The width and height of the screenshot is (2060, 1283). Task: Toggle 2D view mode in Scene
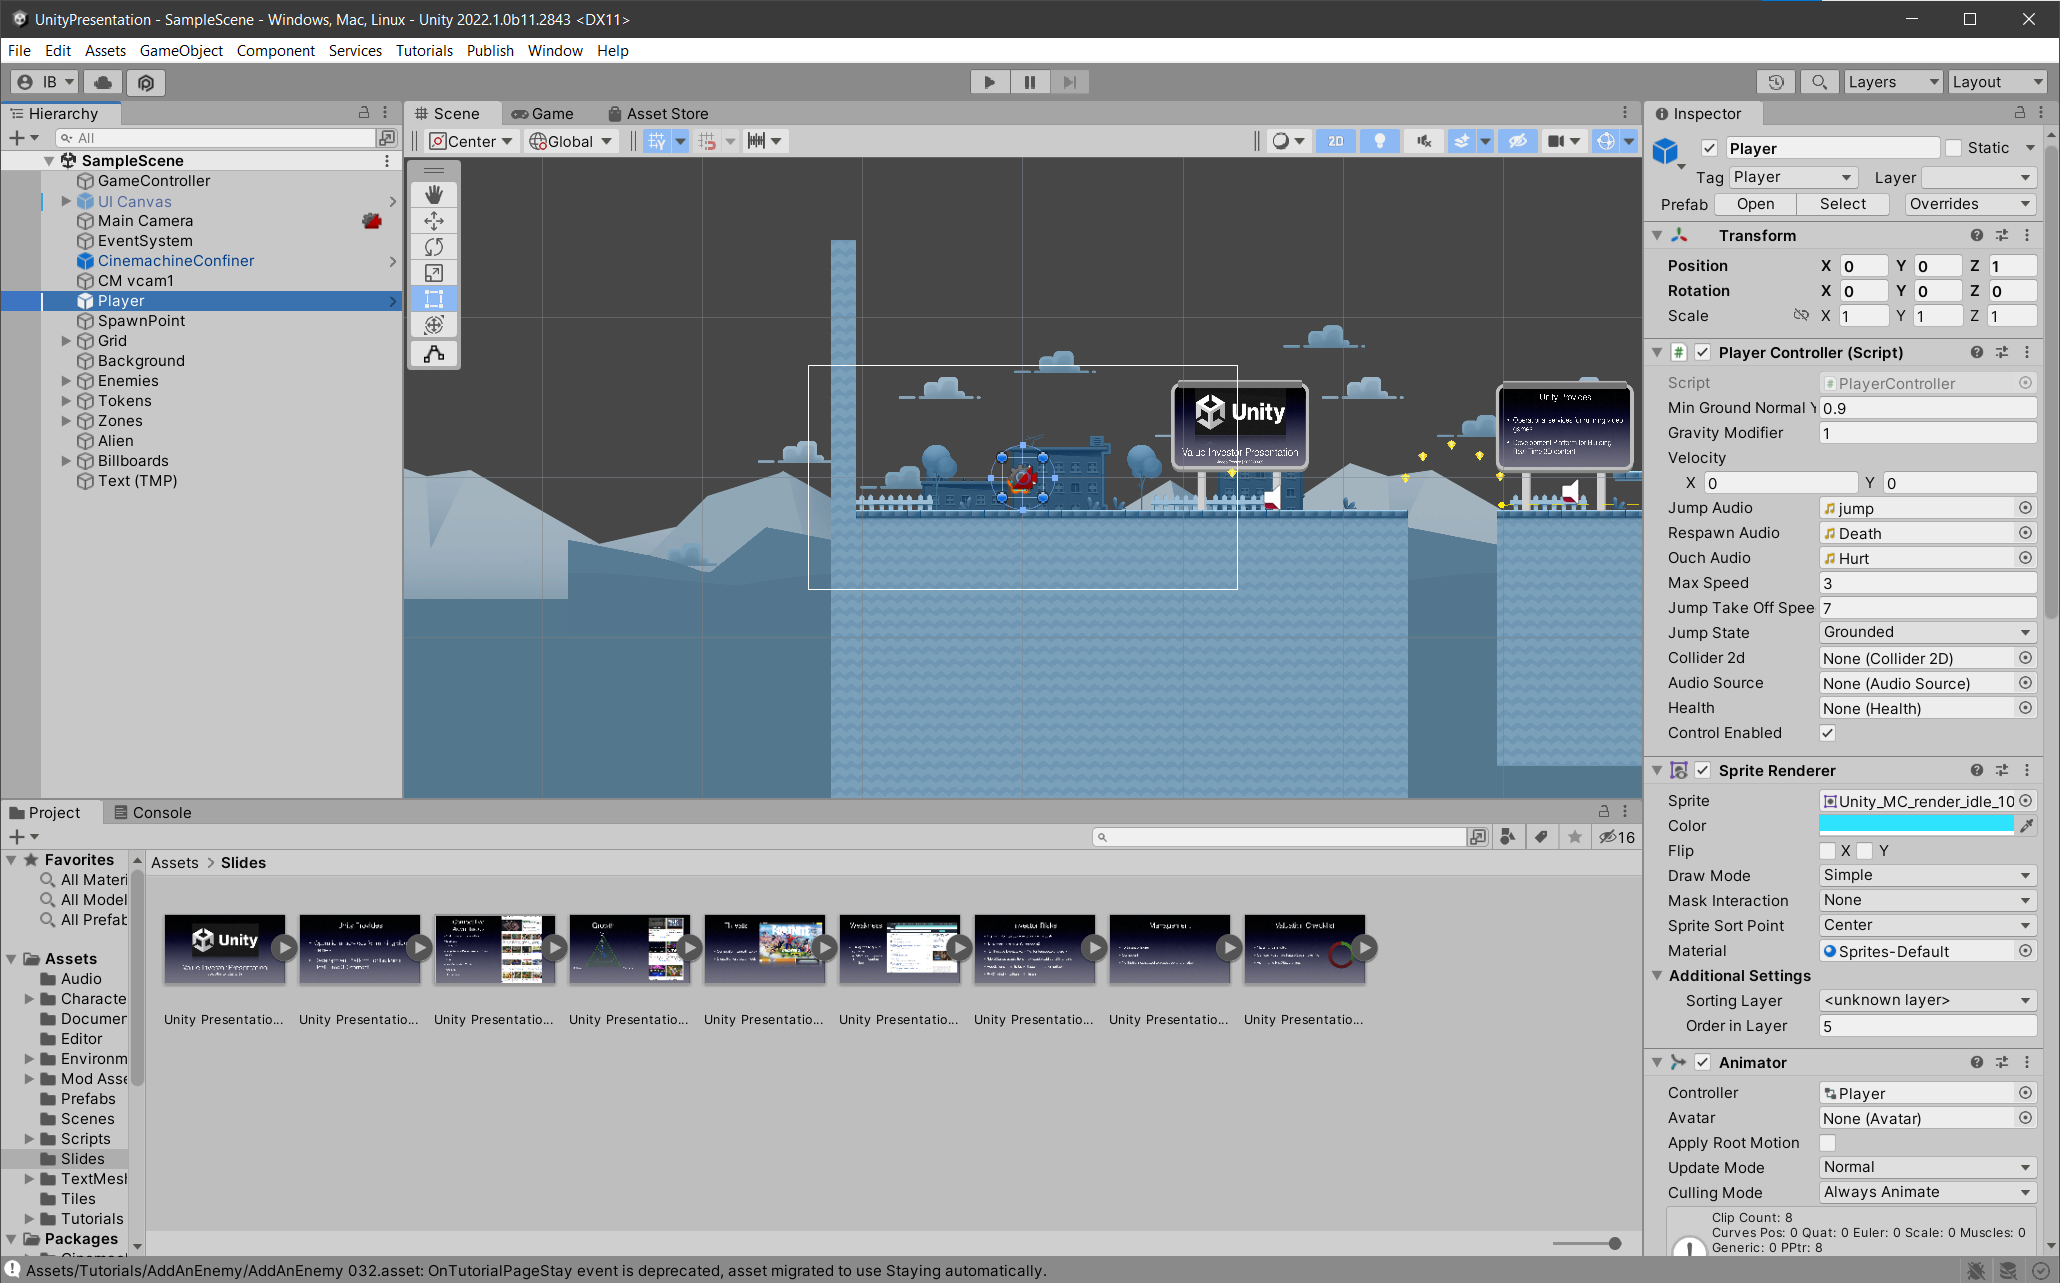(x=1335, y=141)
